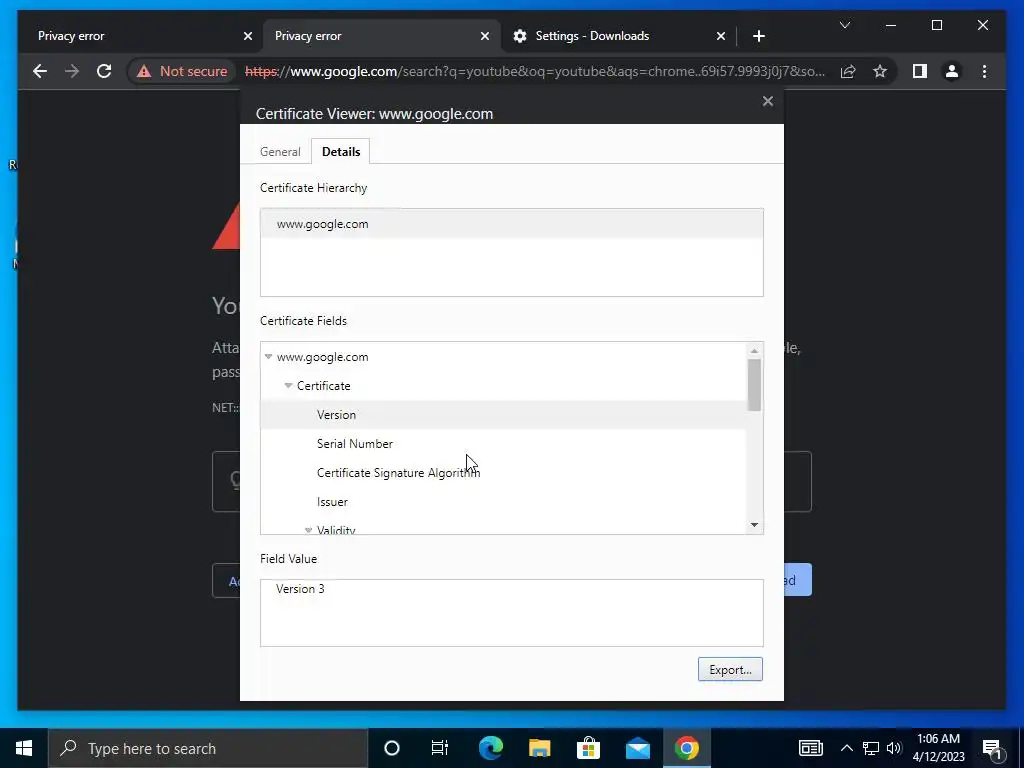Click the URL in the address bar
This screenshot has width=1024, height=768.
534,71
